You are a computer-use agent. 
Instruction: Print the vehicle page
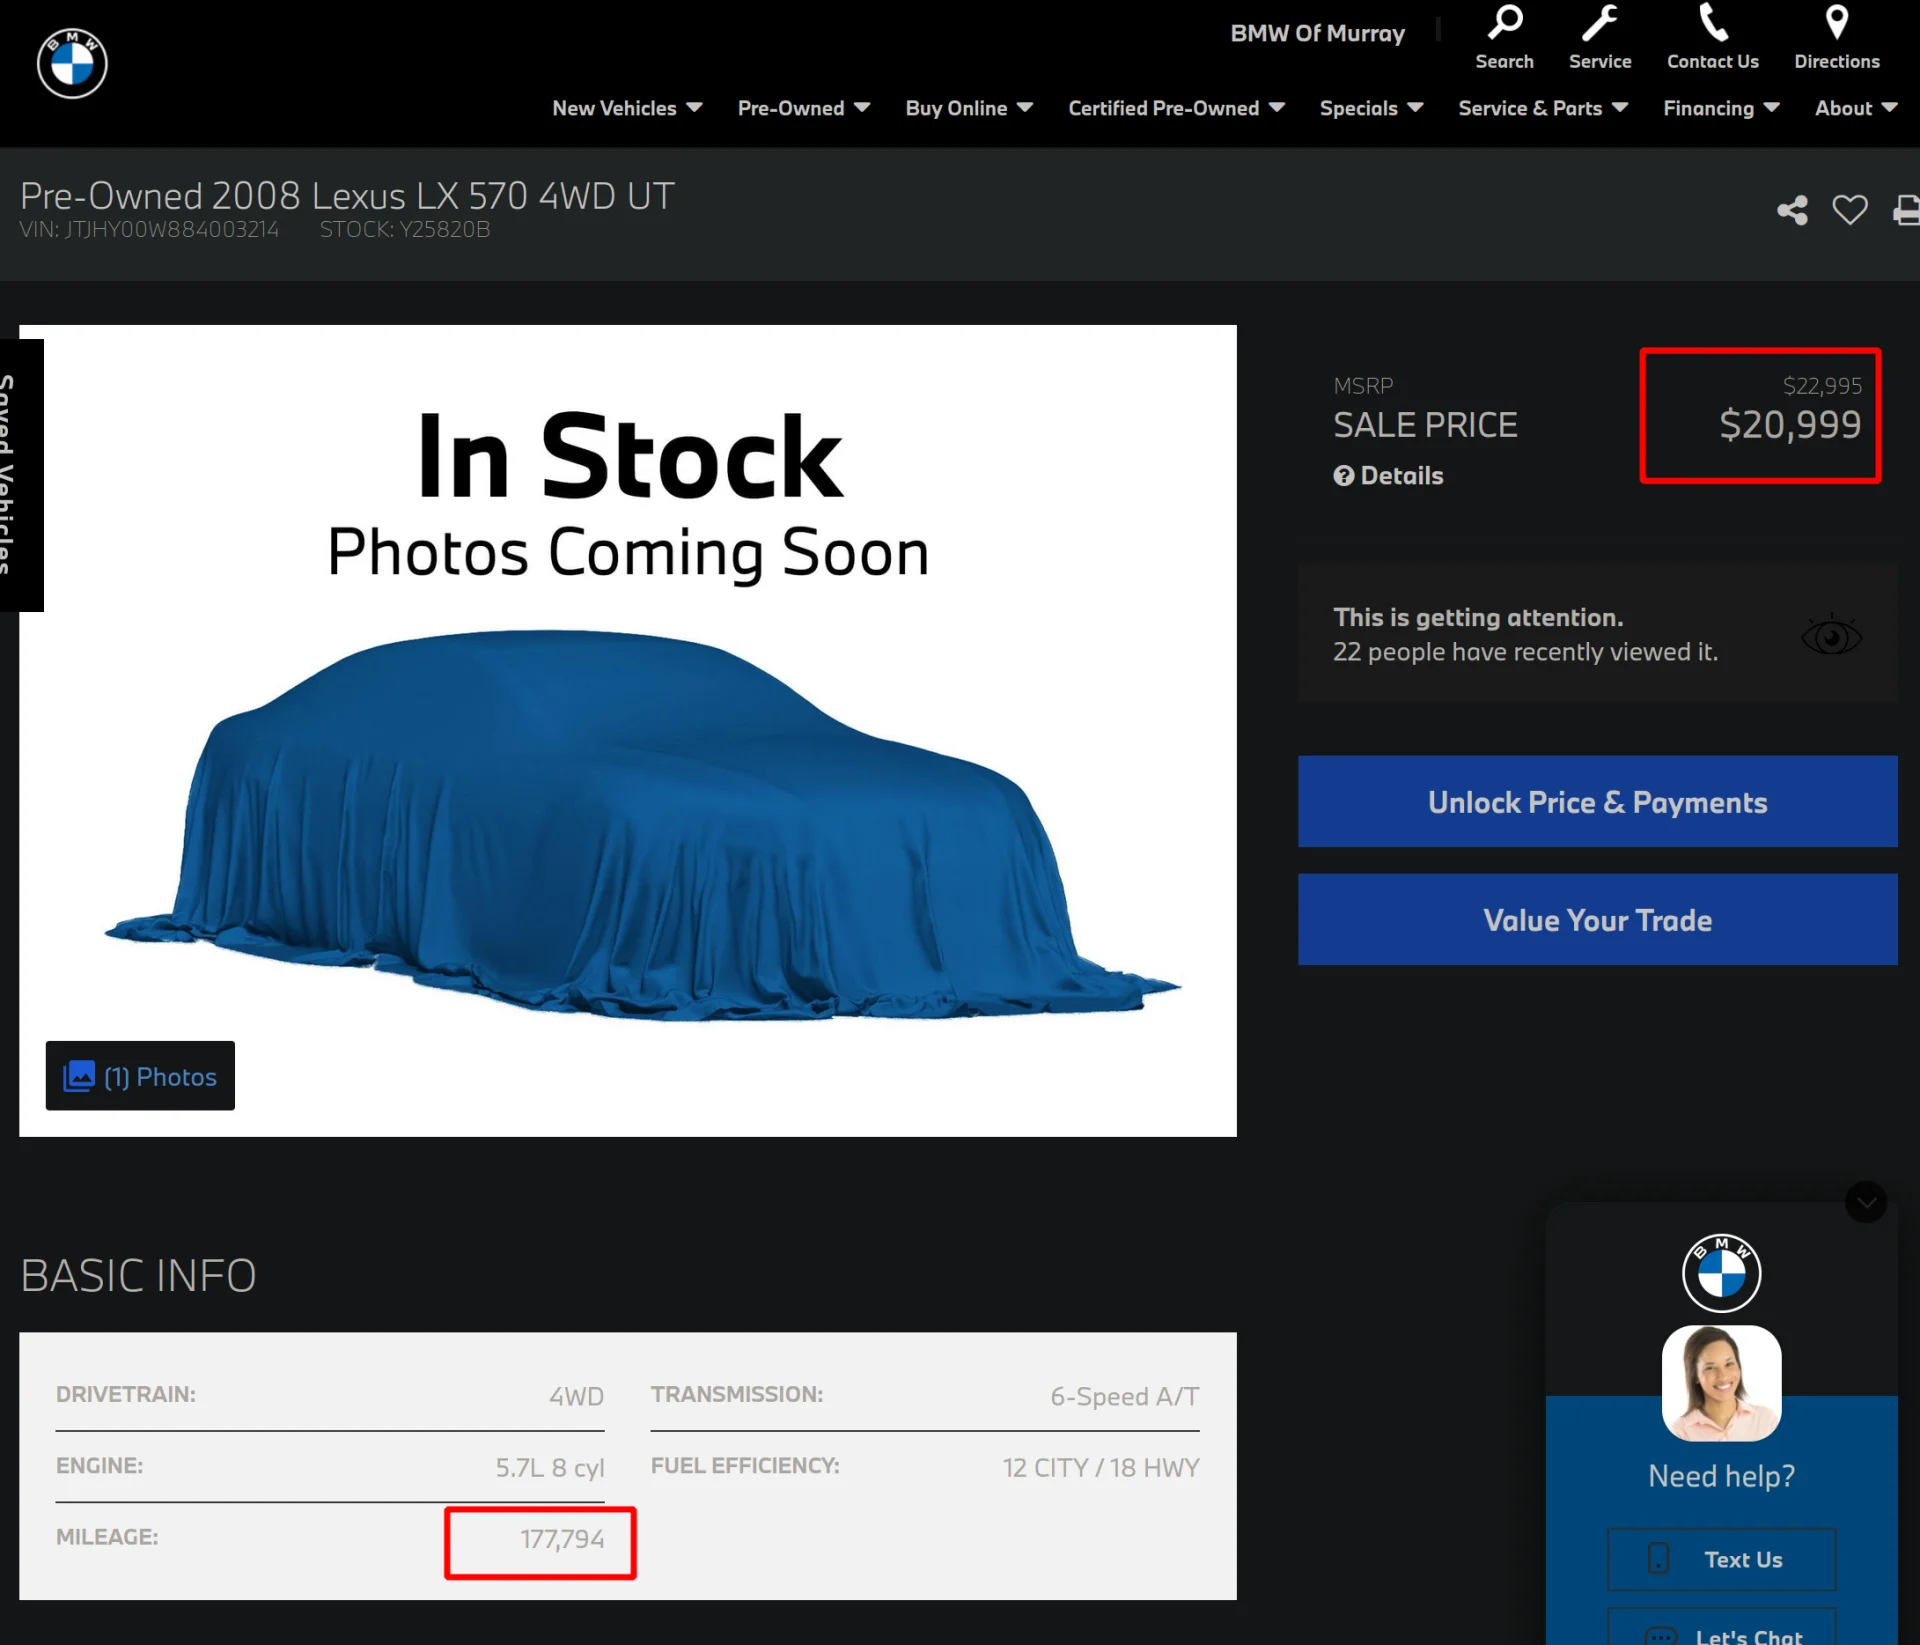(1906, 210)
